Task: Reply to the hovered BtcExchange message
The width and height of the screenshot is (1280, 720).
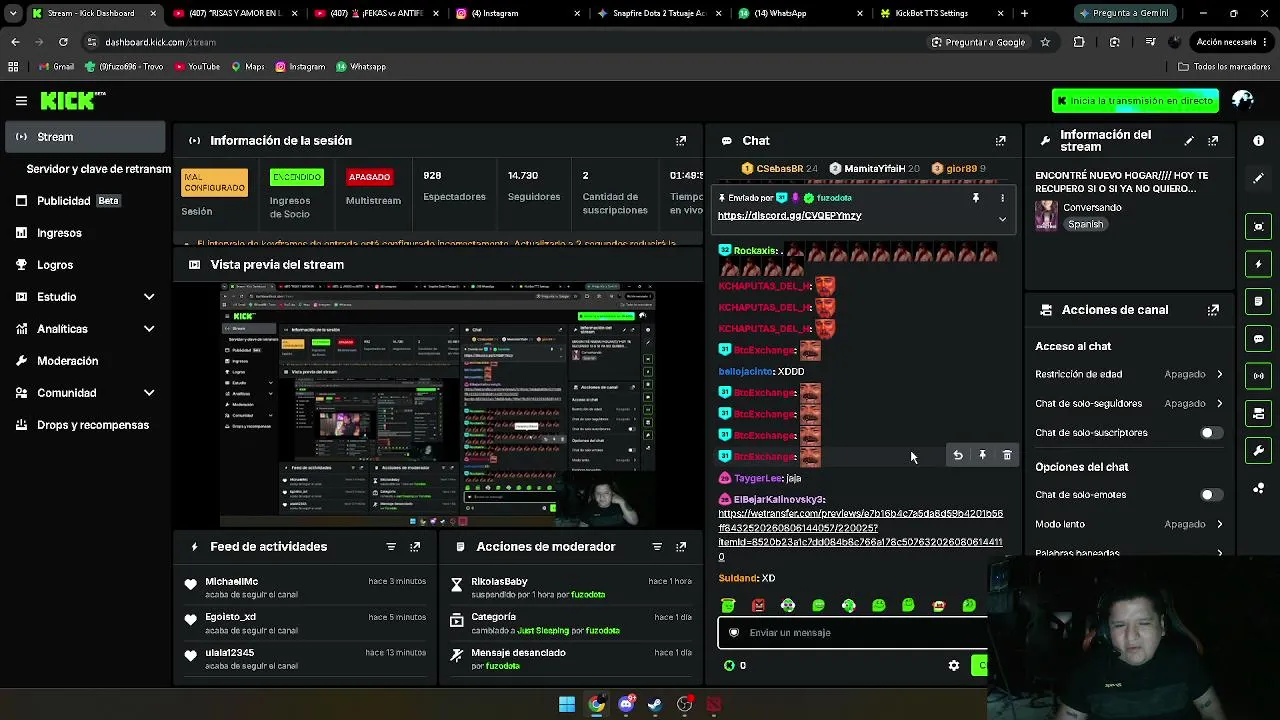Action: tap(958, 456)
